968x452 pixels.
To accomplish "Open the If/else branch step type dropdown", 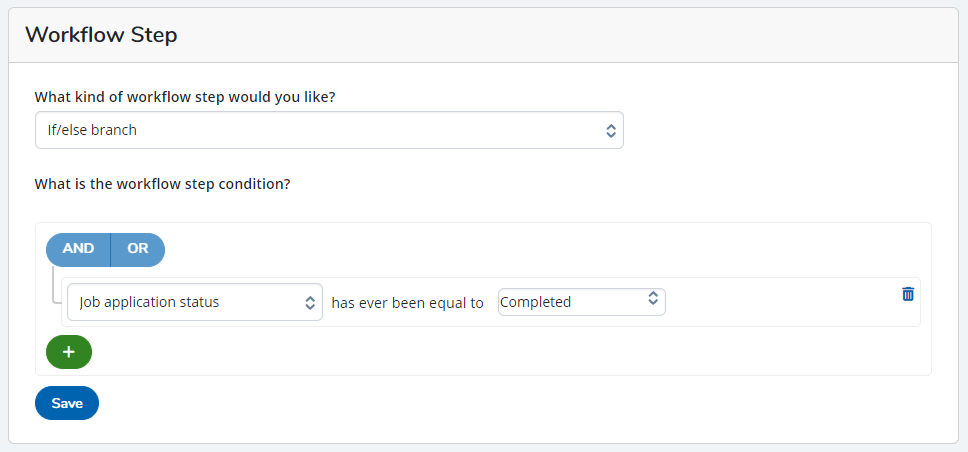I will point(329,130).
